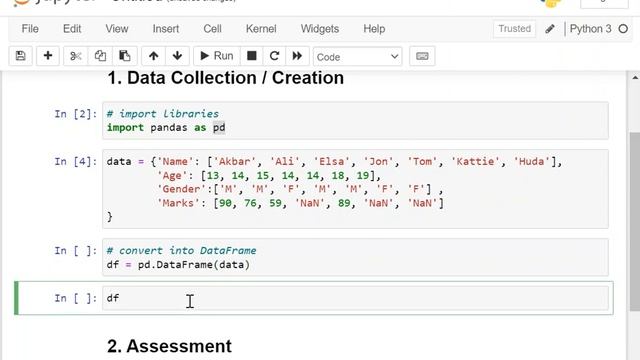Interrupt the kernel with stop icon
The width and height of the screenshot is (640, 360).
tap(252, 56)
